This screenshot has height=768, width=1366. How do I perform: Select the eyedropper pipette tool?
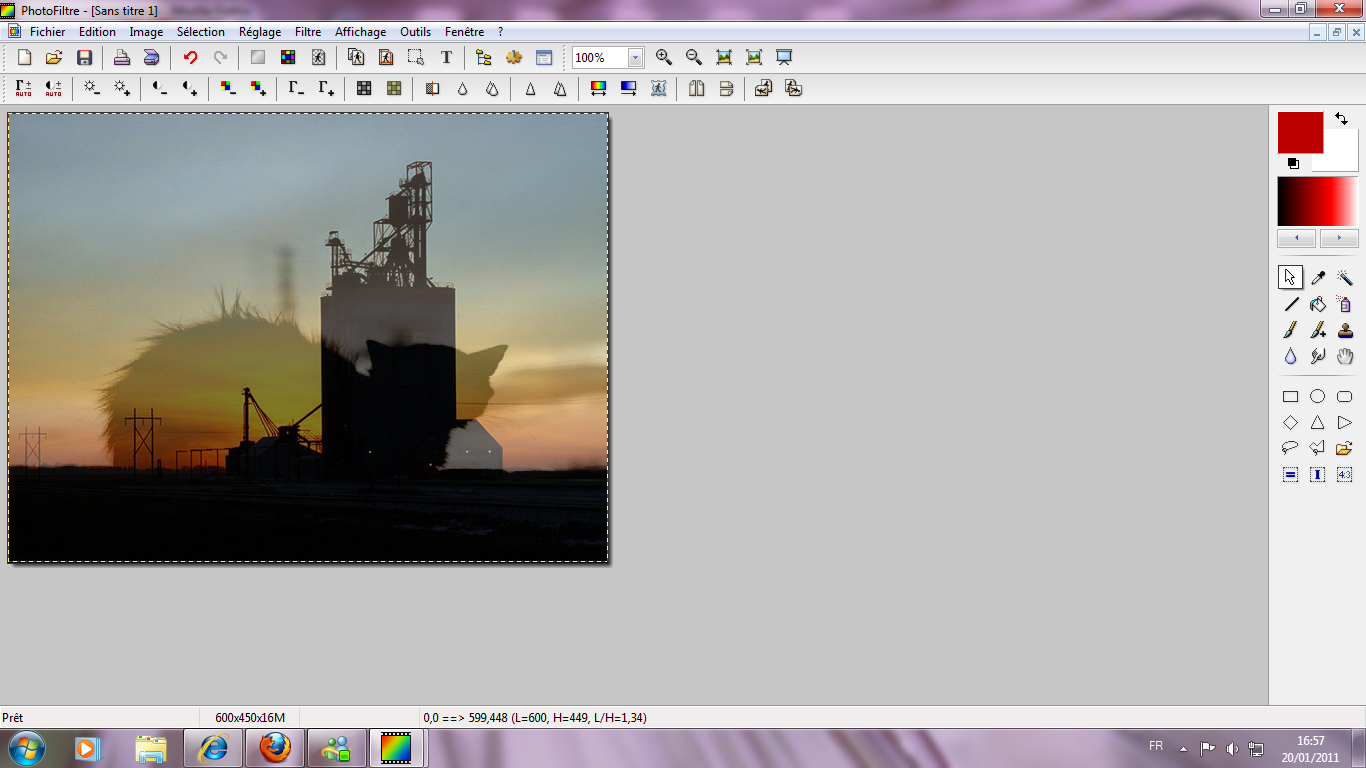(1318, 277)
